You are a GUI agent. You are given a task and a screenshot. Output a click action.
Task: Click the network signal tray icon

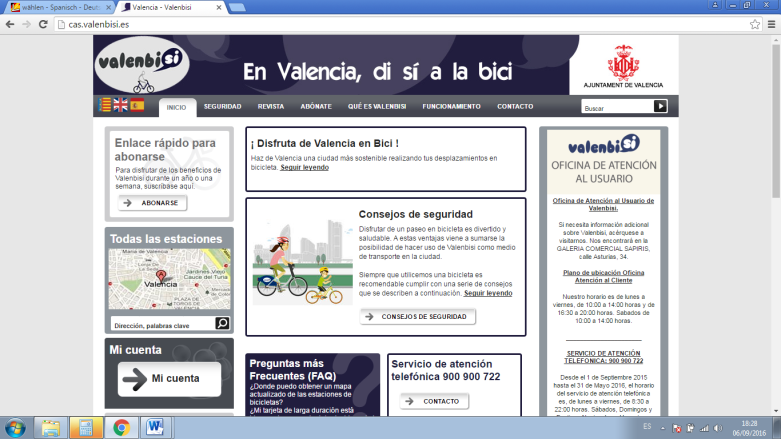[x=704, y=428]
